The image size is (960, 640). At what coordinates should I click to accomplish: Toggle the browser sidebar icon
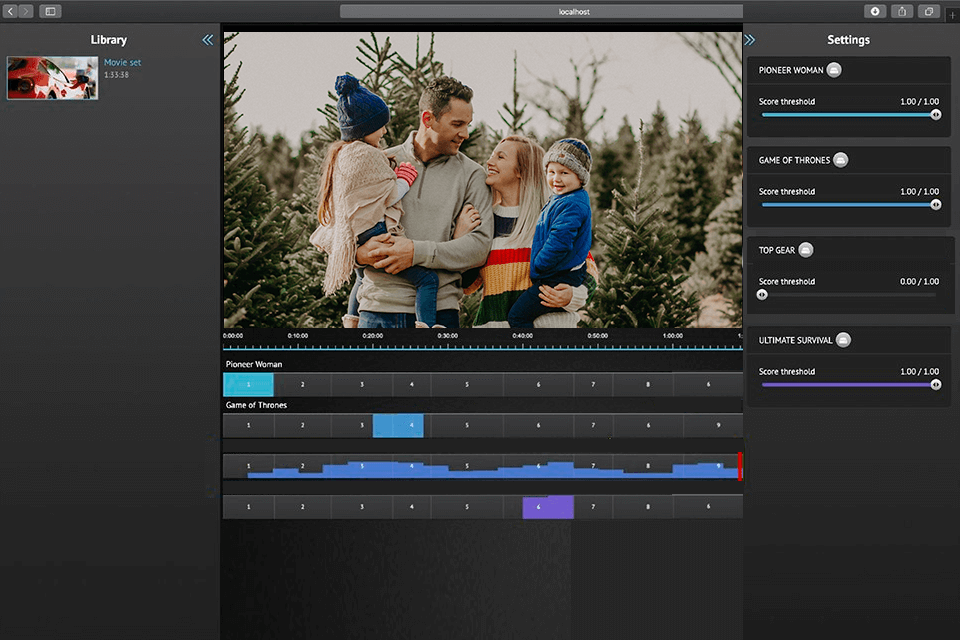50,11
